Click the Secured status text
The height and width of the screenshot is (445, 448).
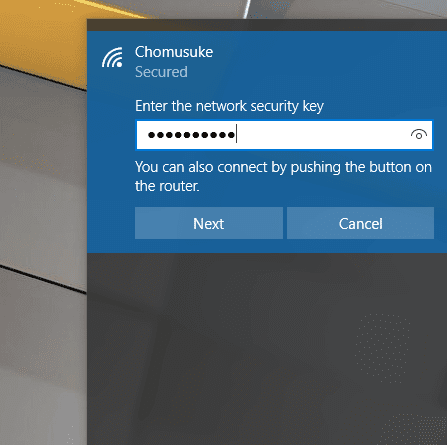pyautogui.click(x=161, y=72)
